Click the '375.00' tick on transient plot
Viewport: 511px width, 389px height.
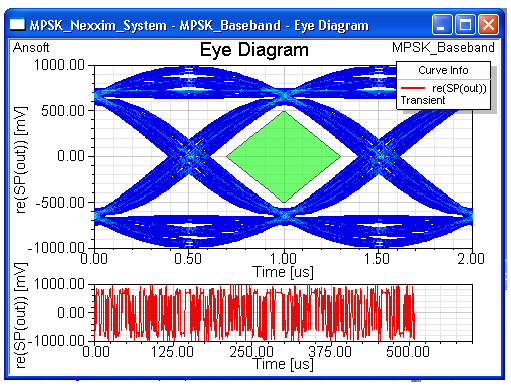pyautogui.click(x=330, y=352)
